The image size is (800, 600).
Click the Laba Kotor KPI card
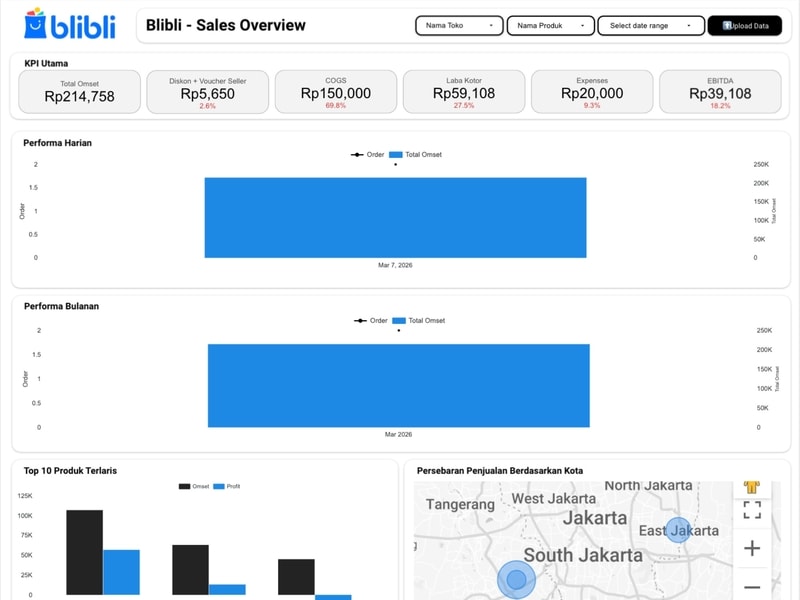tap(464, 92)
